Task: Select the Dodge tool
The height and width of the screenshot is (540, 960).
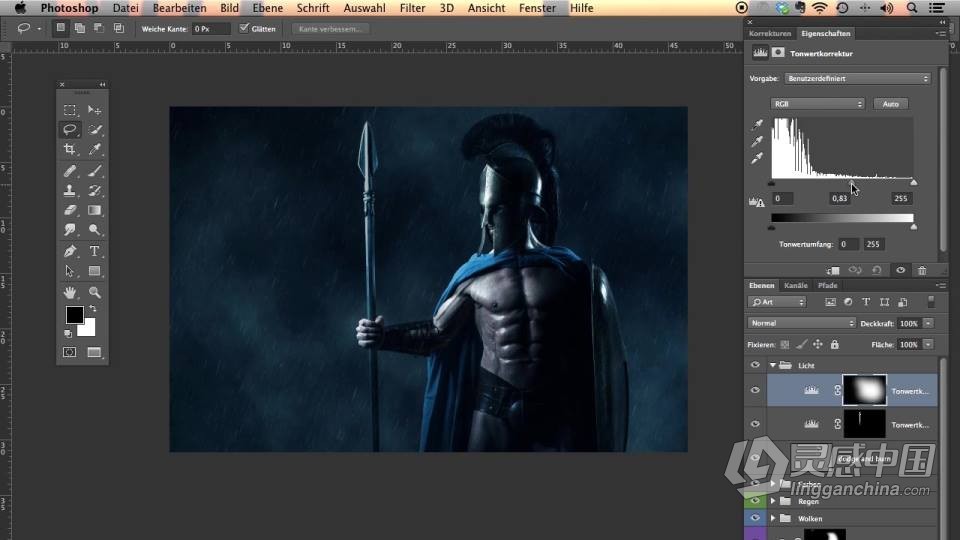Action: coord(94,230)
